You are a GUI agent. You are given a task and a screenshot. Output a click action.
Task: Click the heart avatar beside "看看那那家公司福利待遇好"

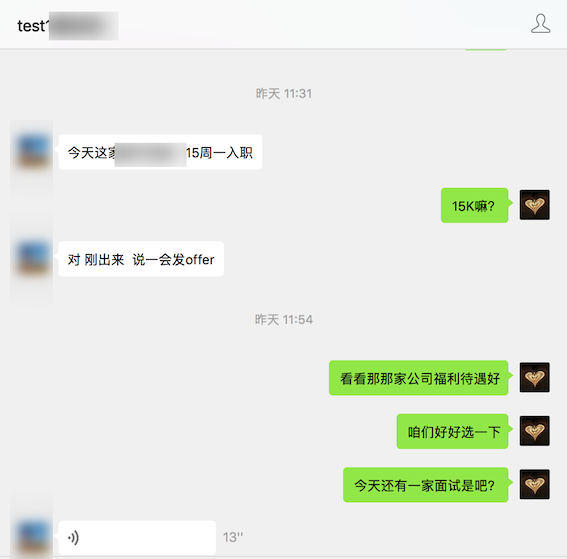point(534,377)
